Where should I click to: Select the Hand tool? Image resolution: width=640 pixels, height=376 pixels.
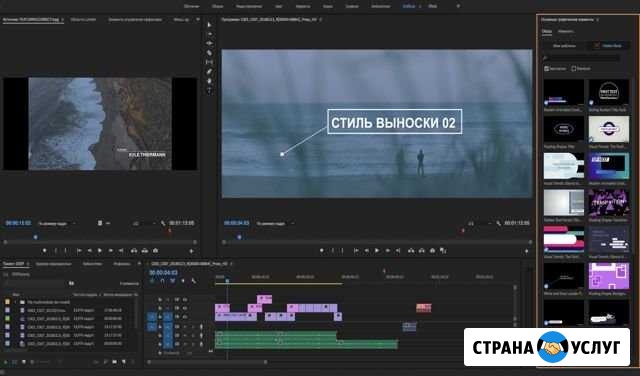[x=209, y=81]
